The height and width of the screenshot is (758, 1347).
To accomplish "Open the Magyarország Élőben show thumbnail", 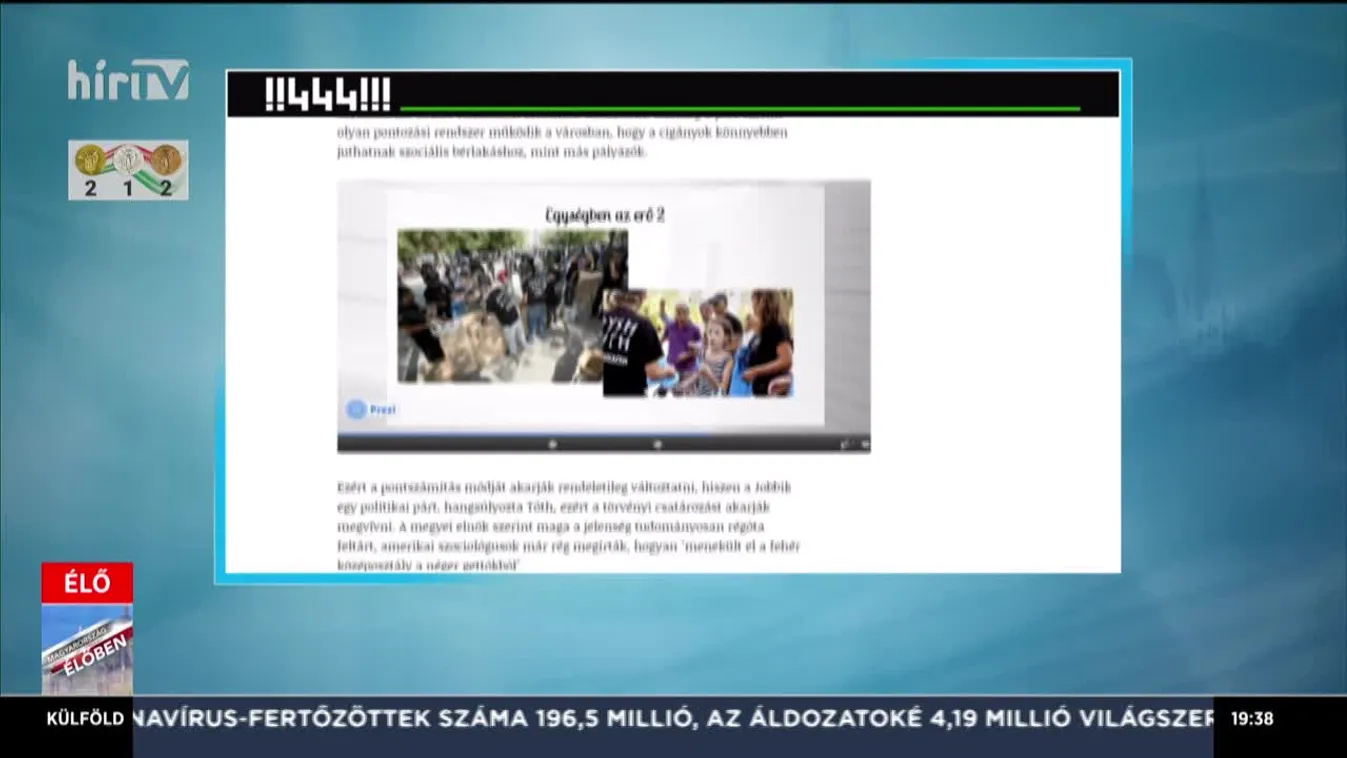I will pyautogui.click(x=87, y=649).
